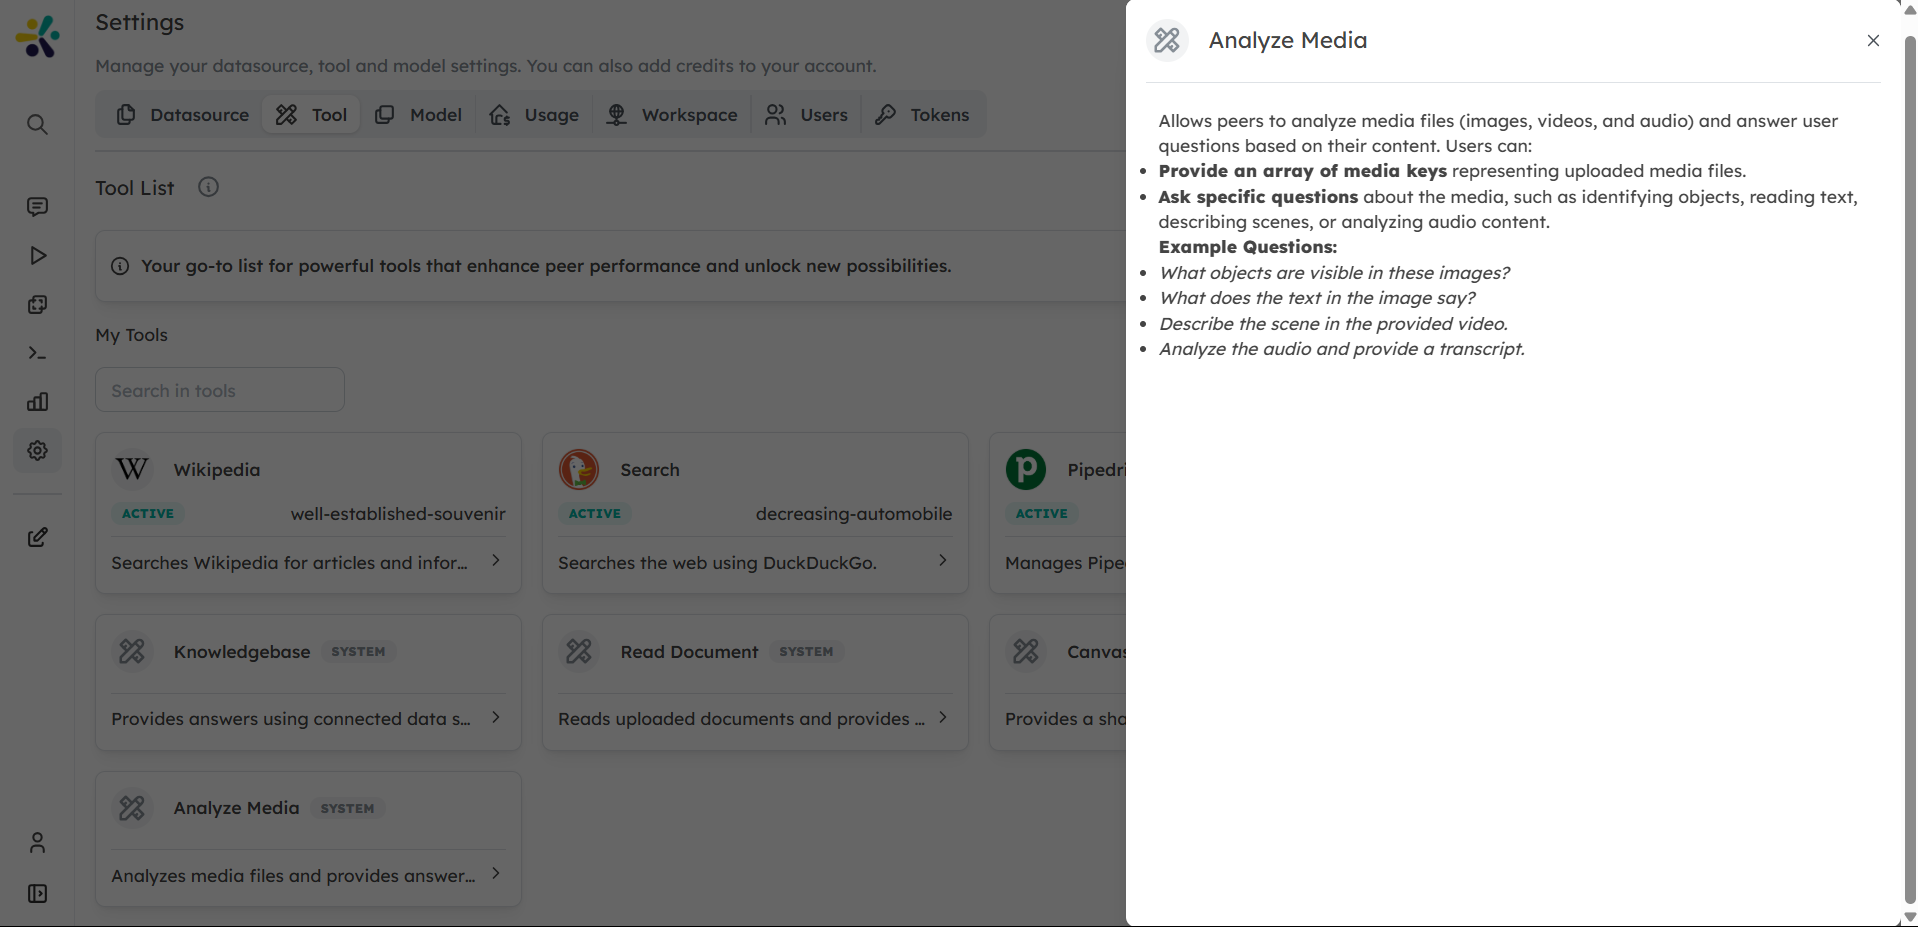The width and height of the screenshot is (1918, 927).
Task: Click the search icon in left sidebar
Action: [37, 125]
